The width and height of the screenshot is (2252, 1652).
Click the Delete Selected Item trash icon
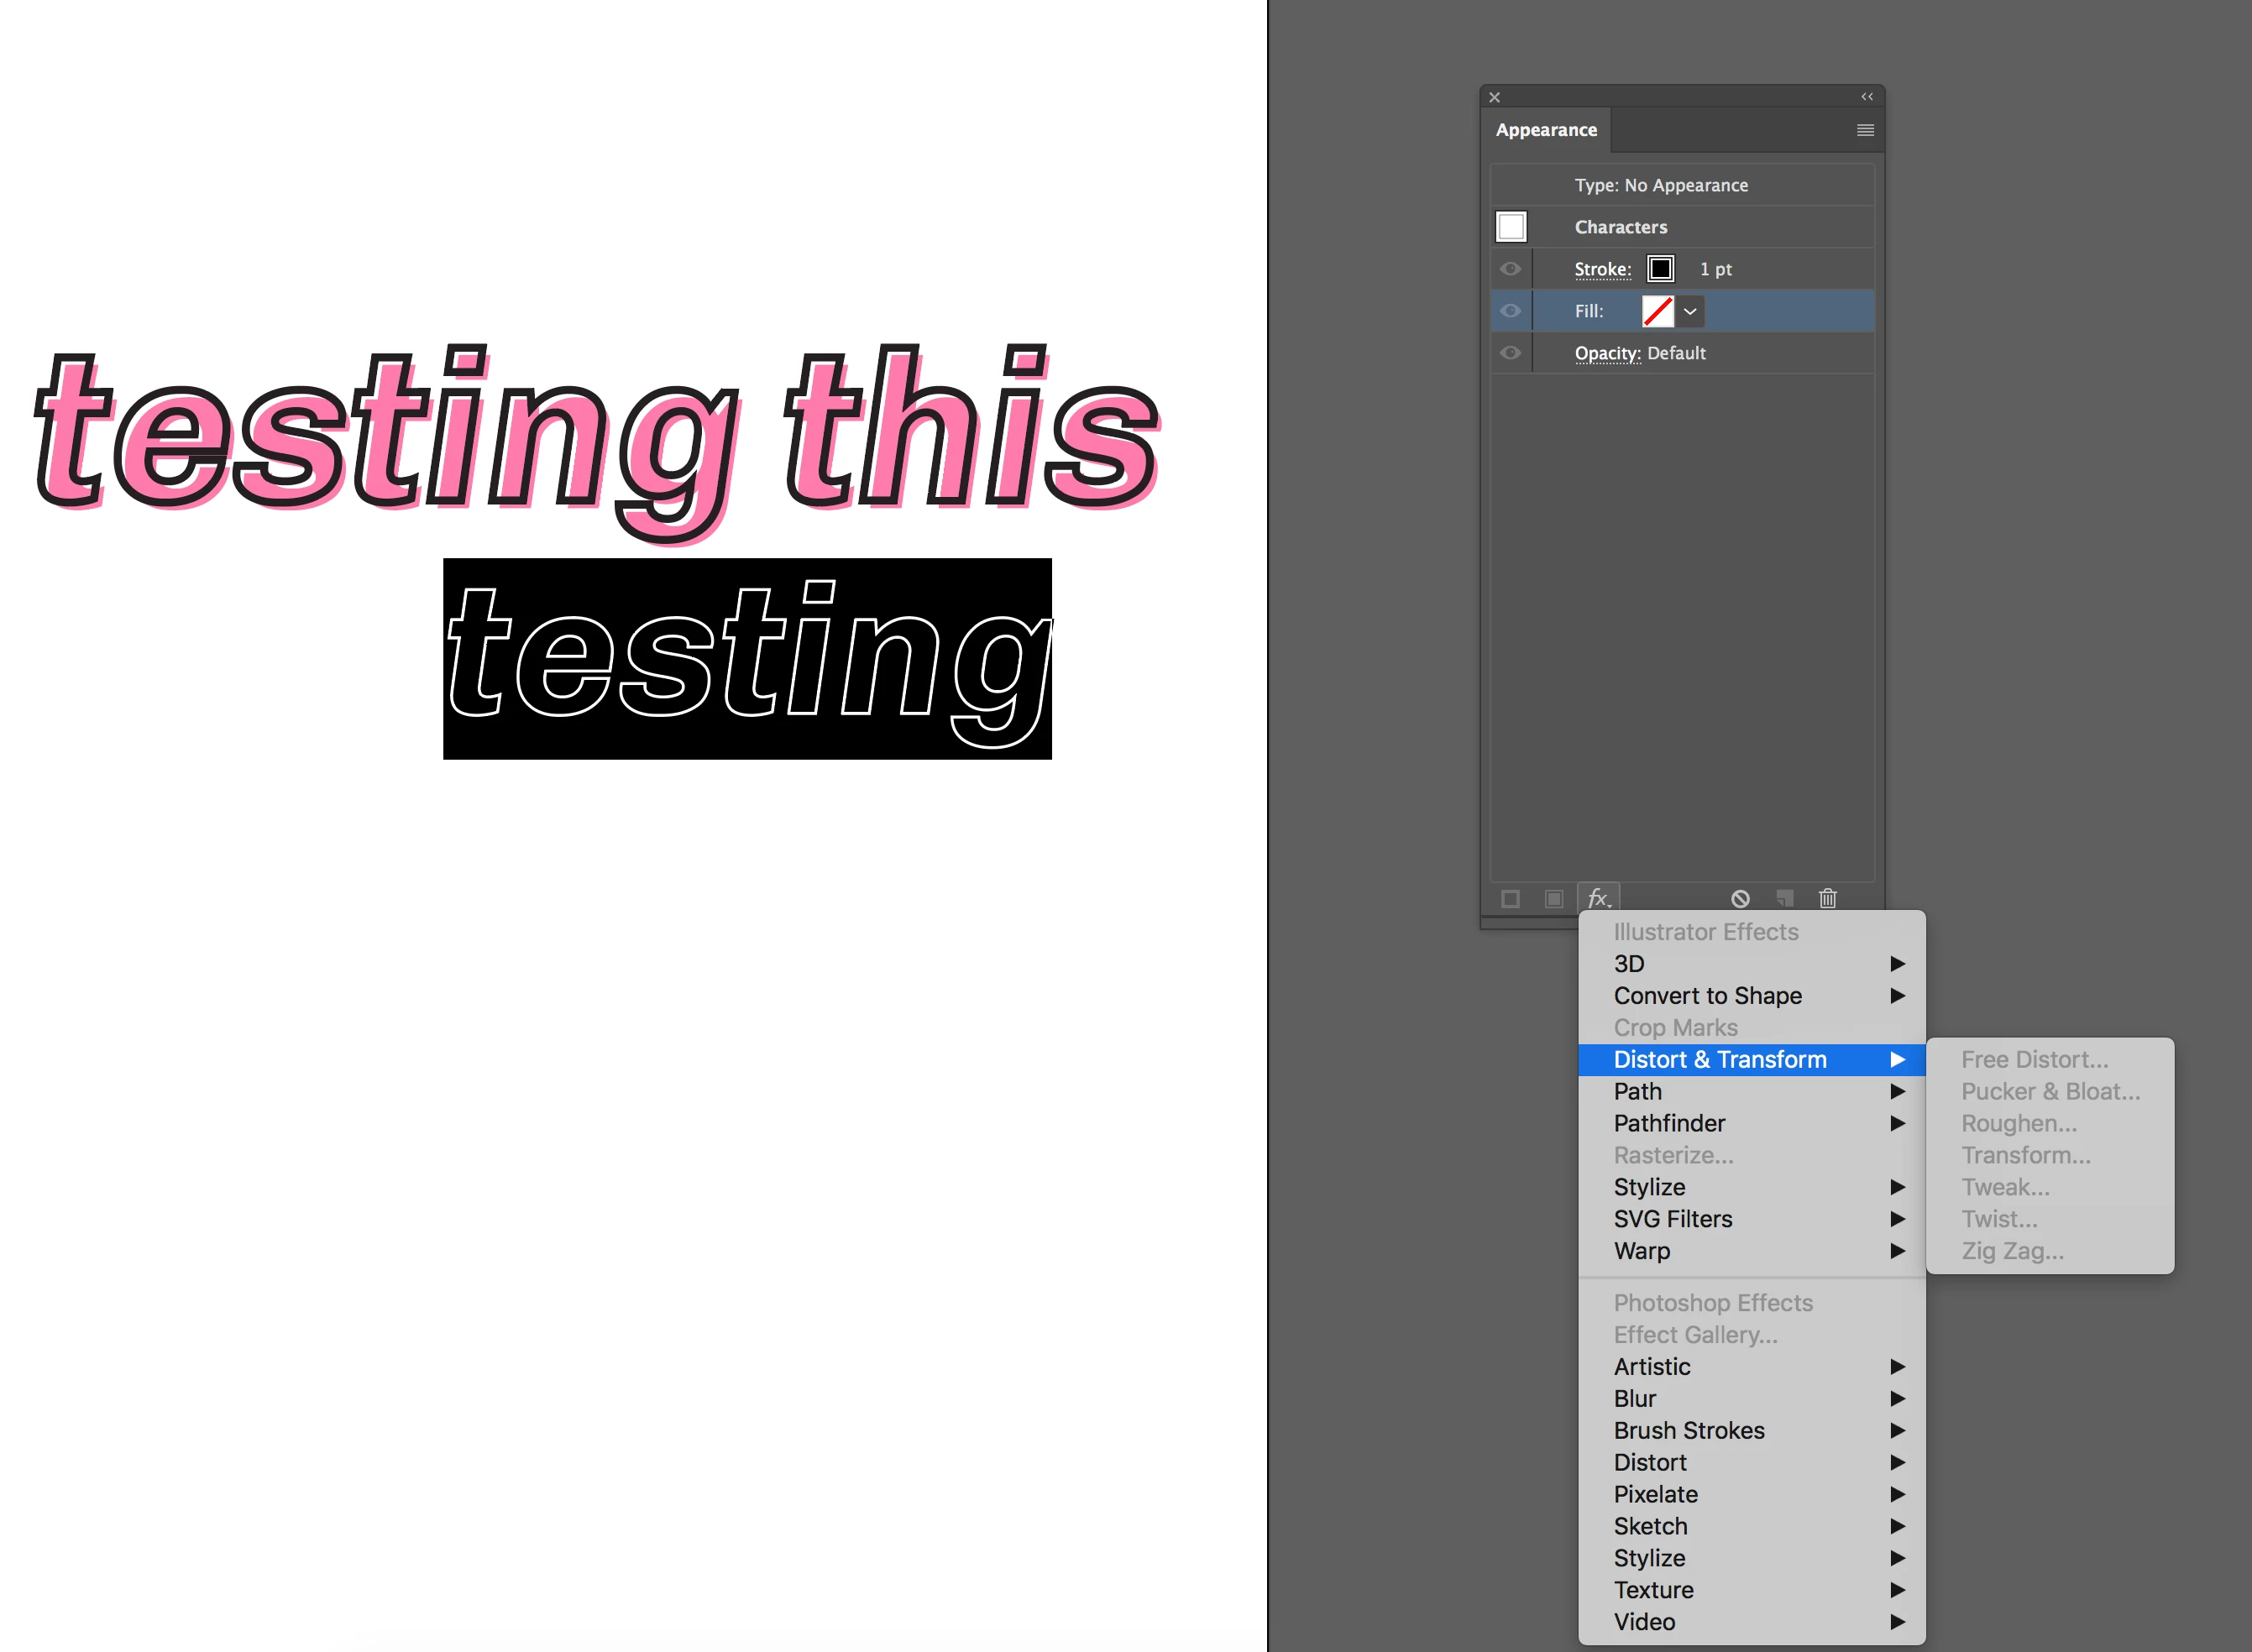pyautogui.click(x=1827, y=898)
